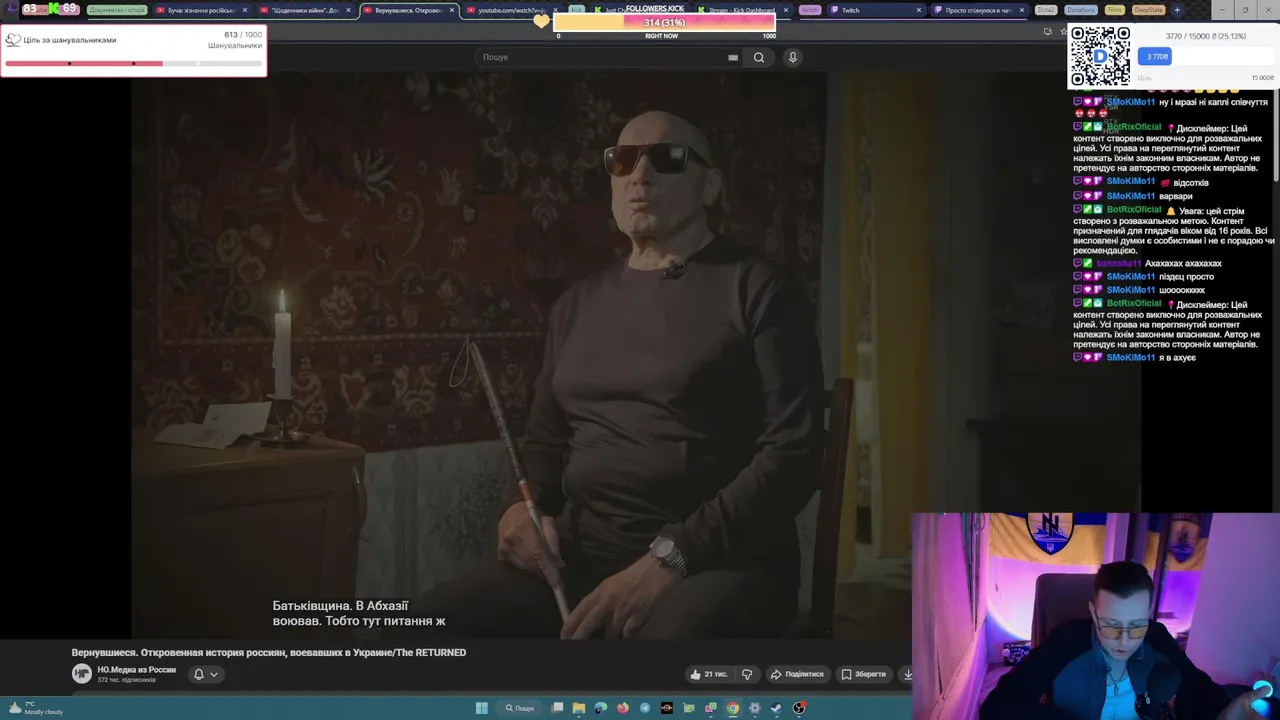Image resolution: width=1280 pixels, height=720 pixels.
Task: Open Steam from the taskbar
Action: pos(777,708)
